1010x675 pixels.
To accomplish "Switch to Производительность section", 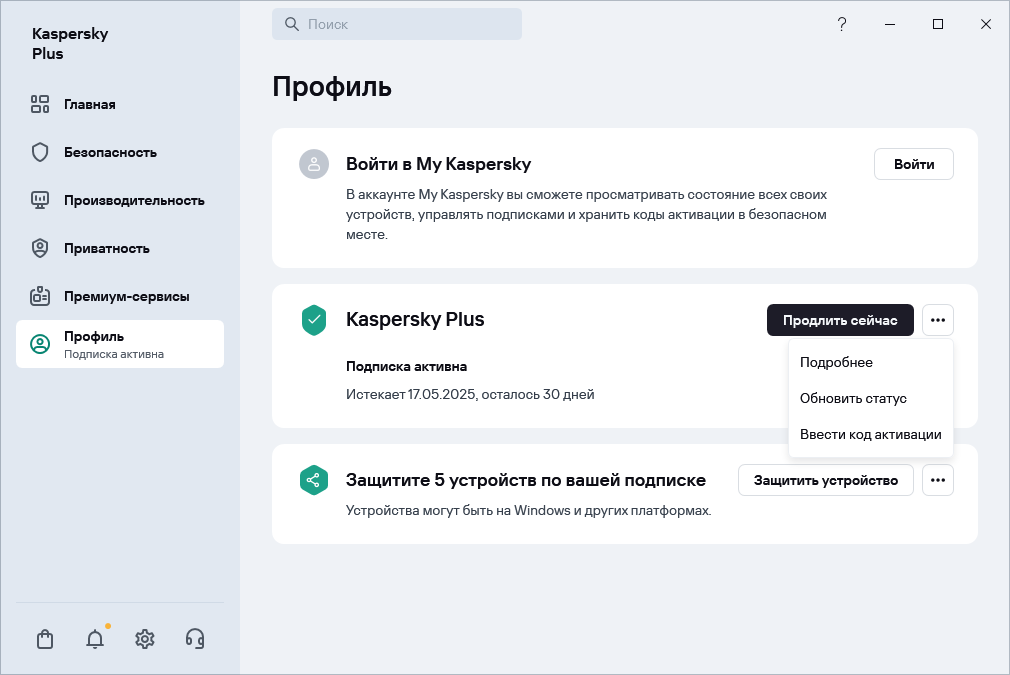I will pos(120,200).
